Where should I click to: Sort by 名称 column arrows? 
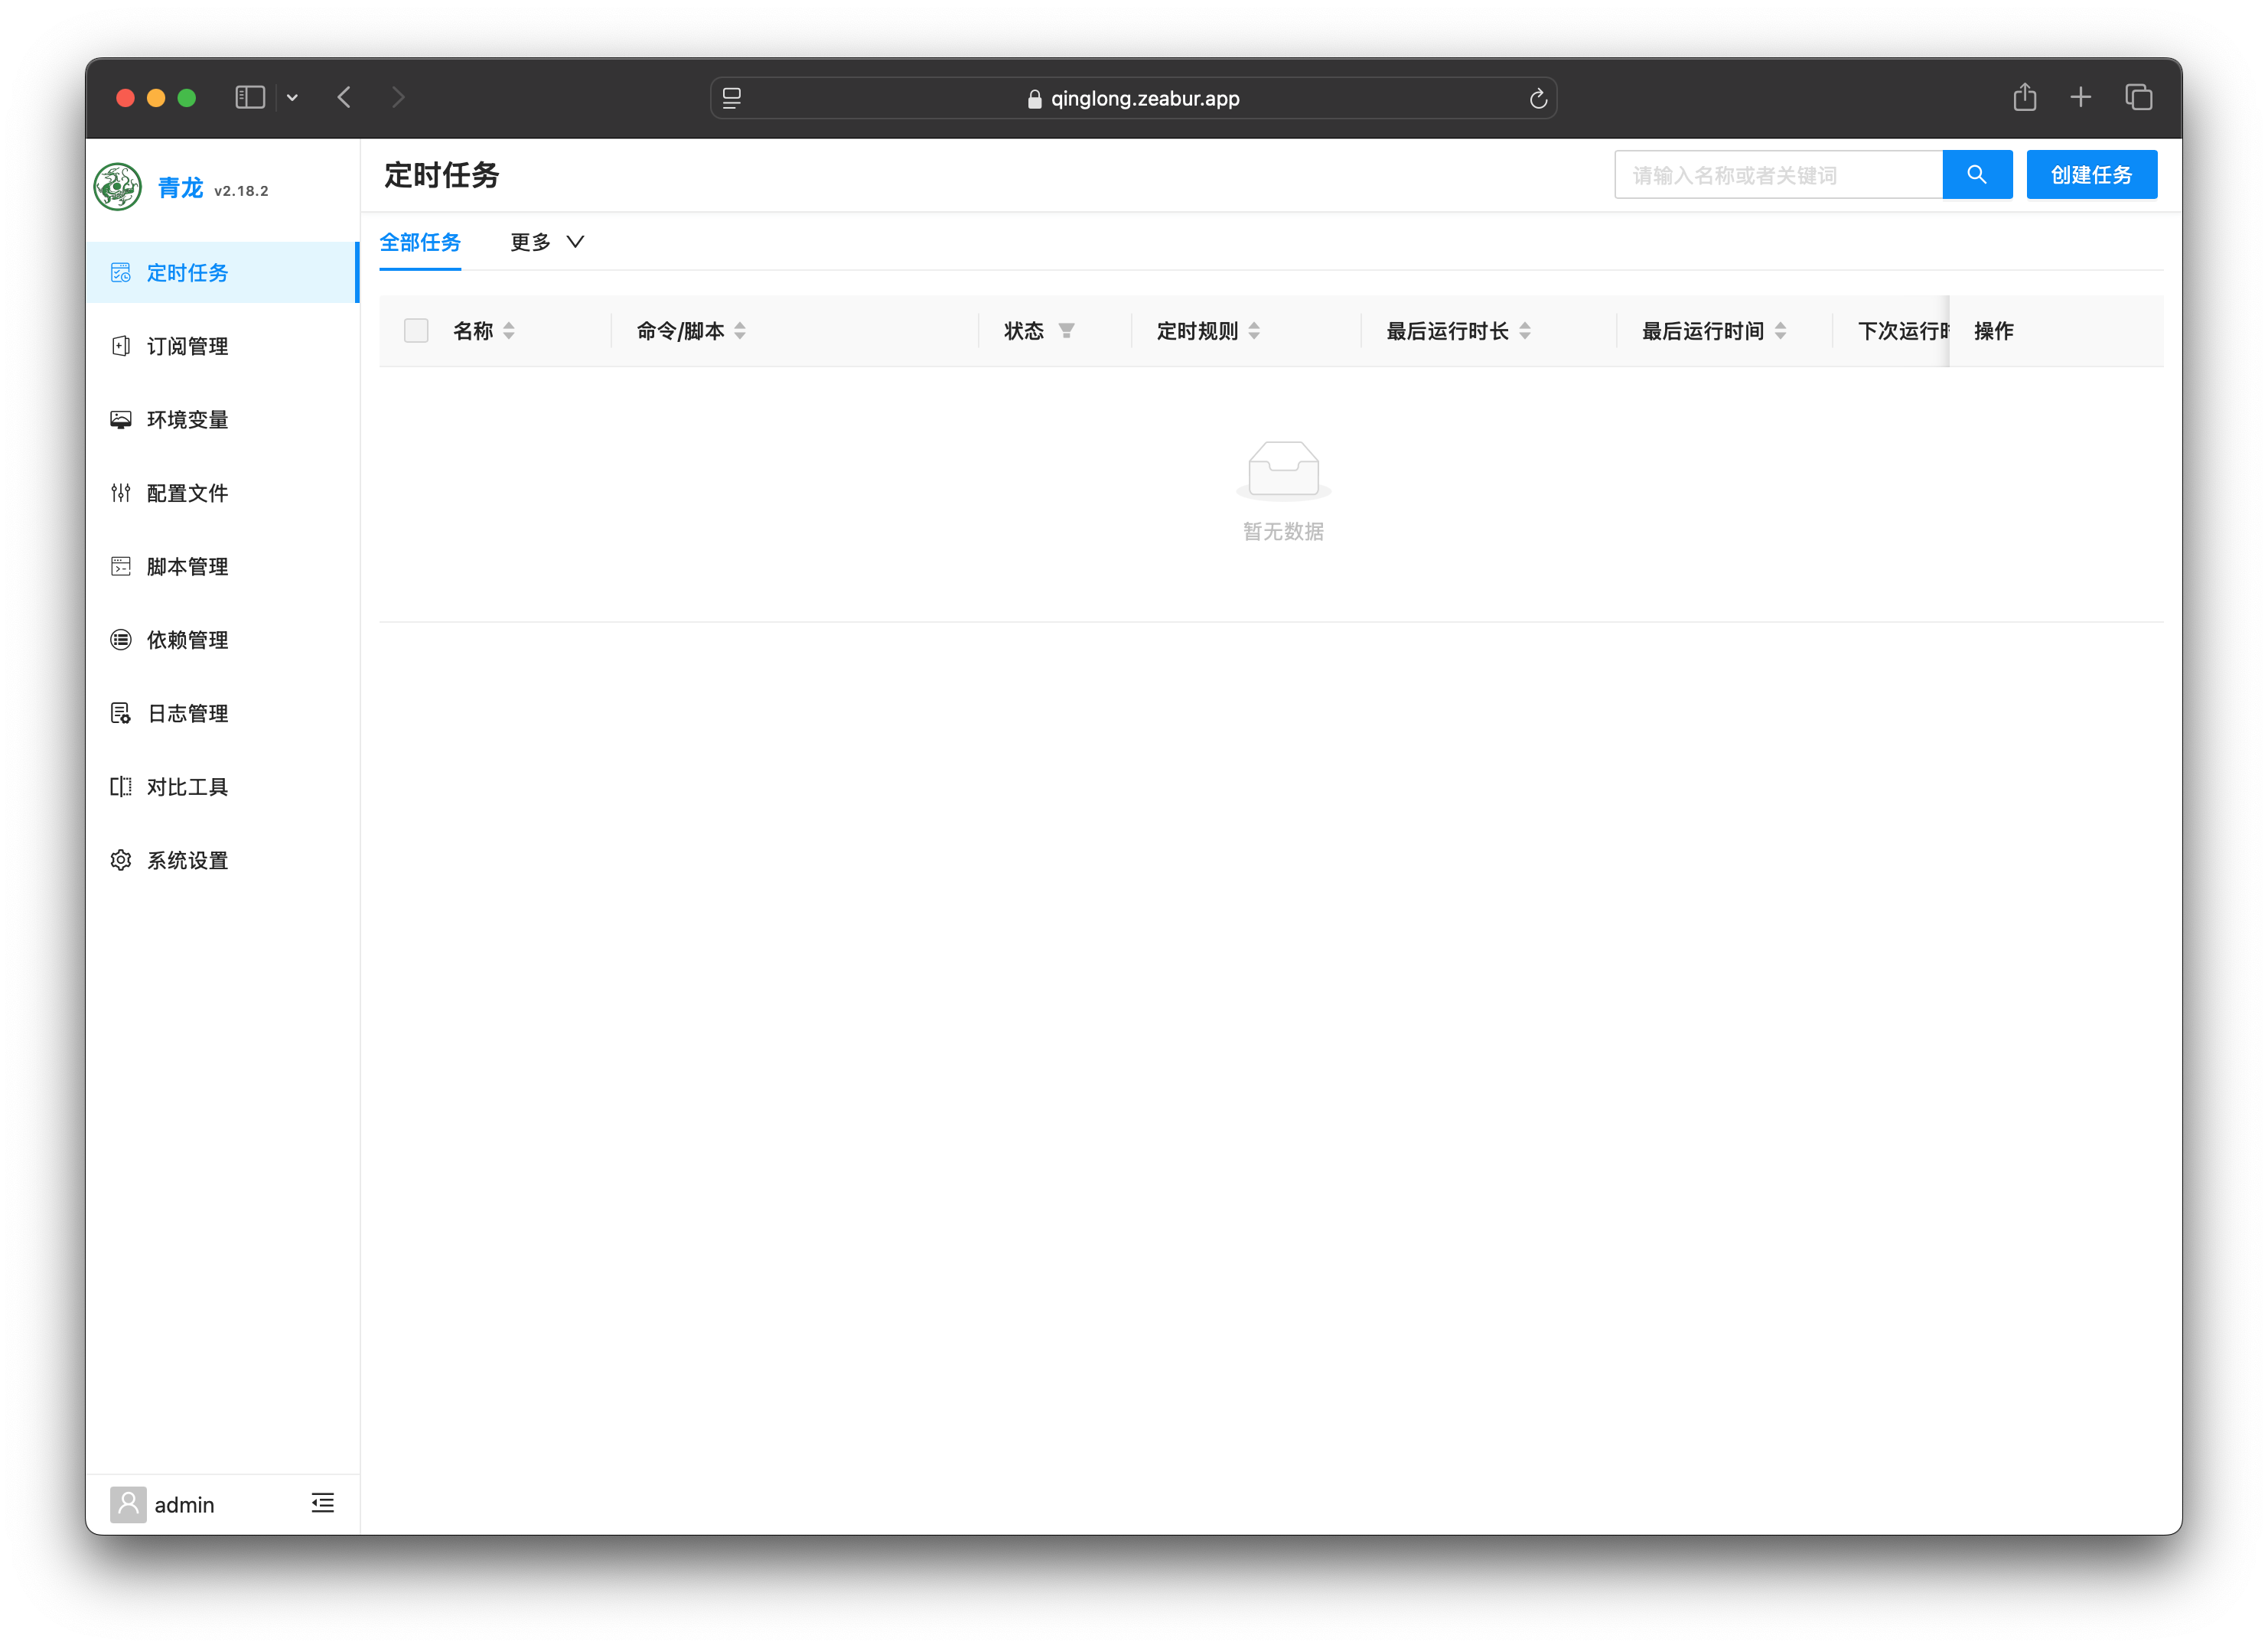[509, 331]
